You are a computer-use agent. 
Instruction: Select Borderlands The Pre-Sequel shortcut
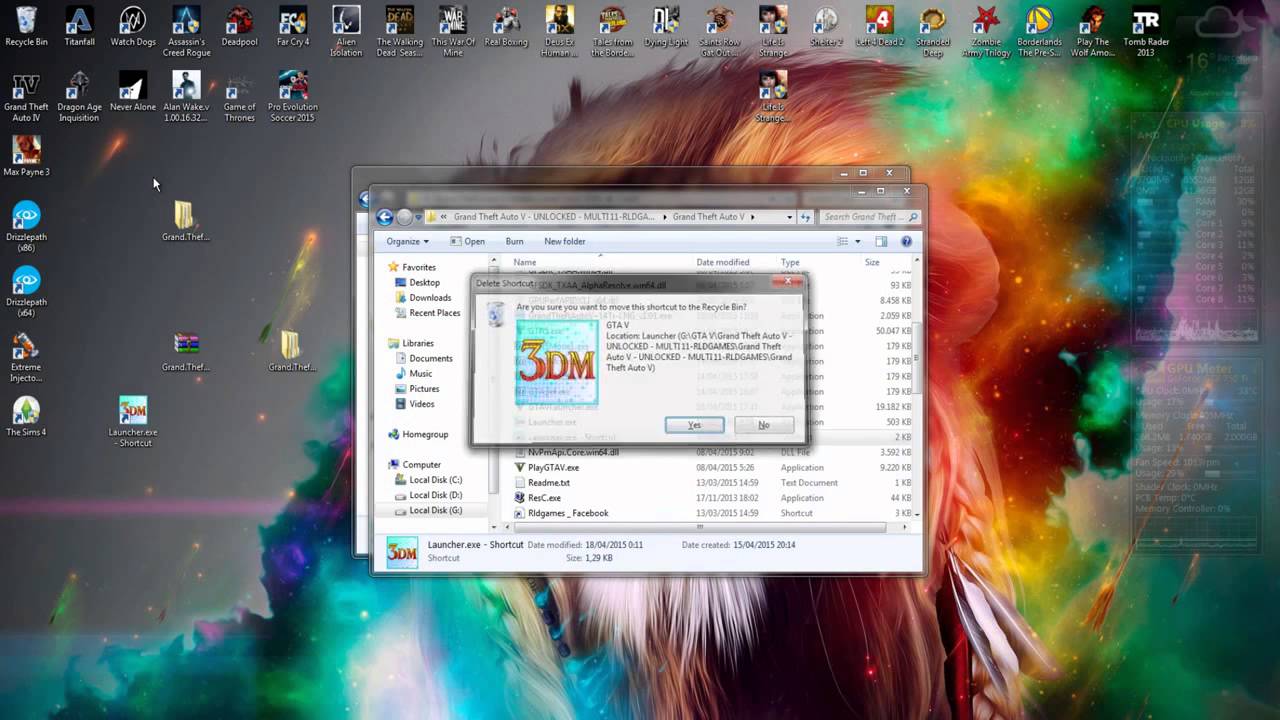[x=1039, y=32]
